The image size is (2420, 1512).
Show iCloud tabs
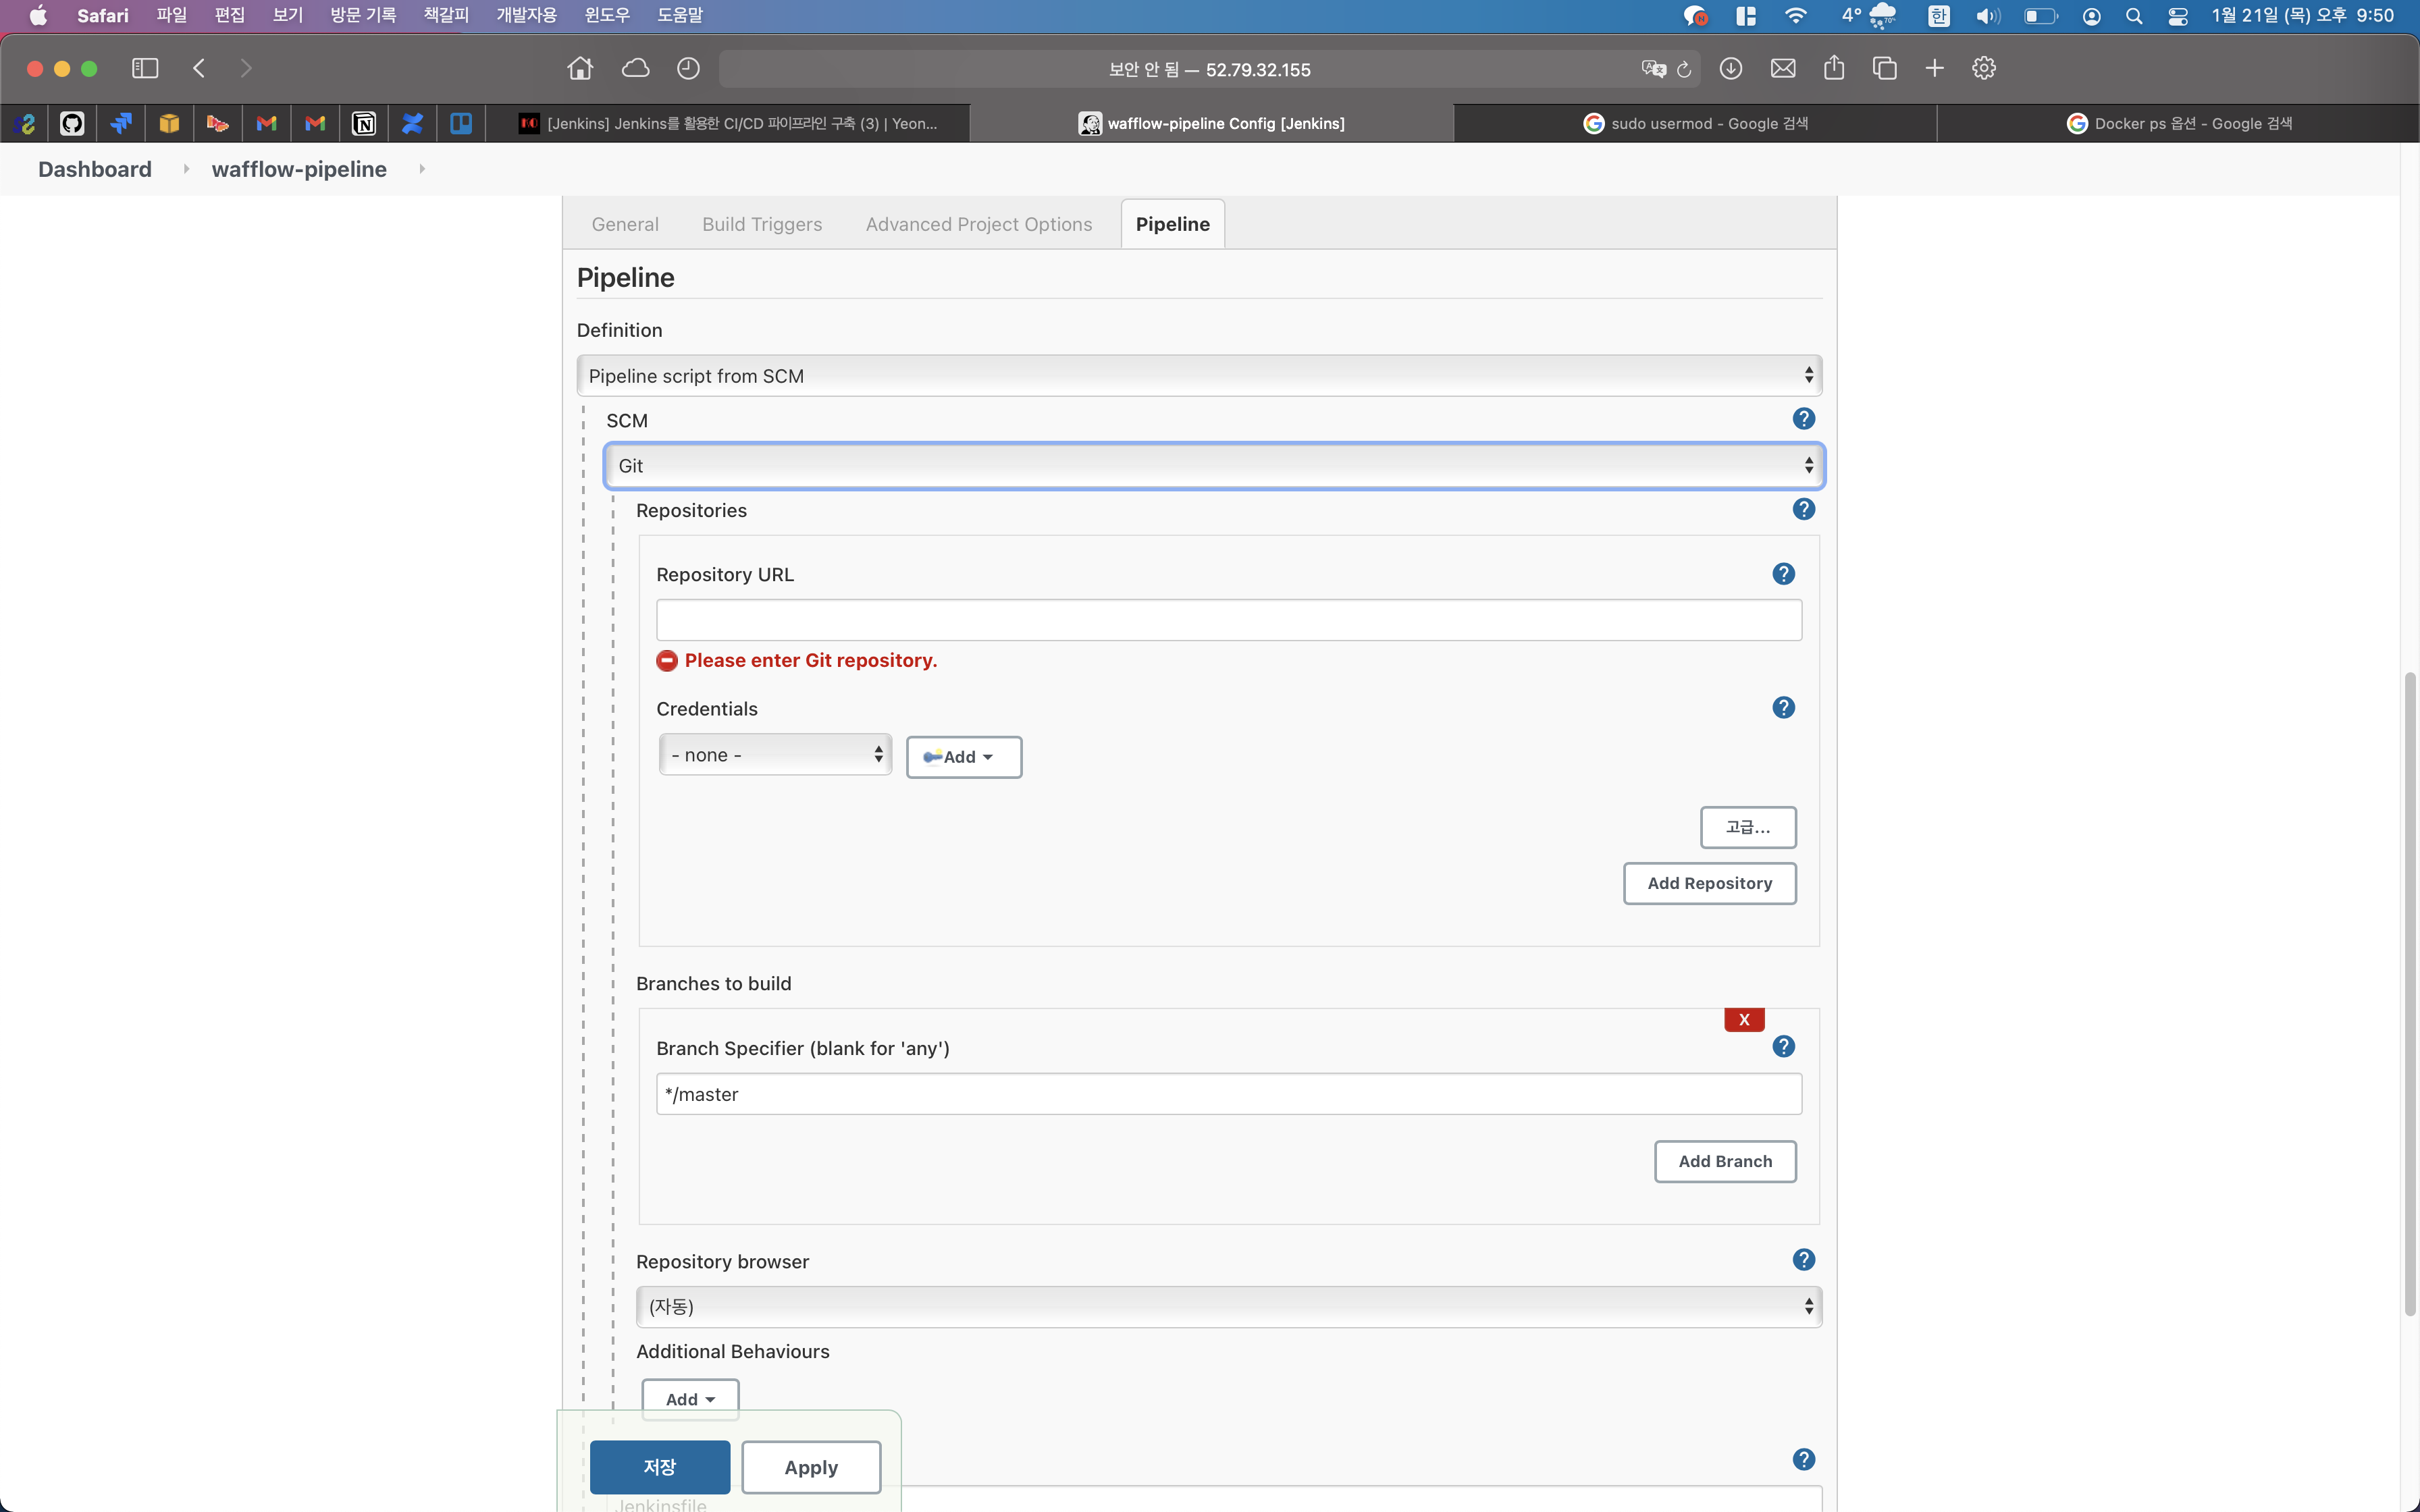click(x=635, y=68)
